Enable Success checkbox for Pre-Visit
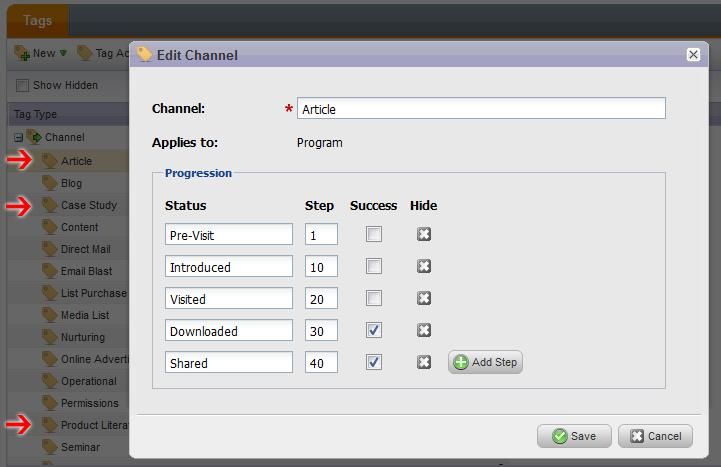The image size is (721, 467). [374, 234]
